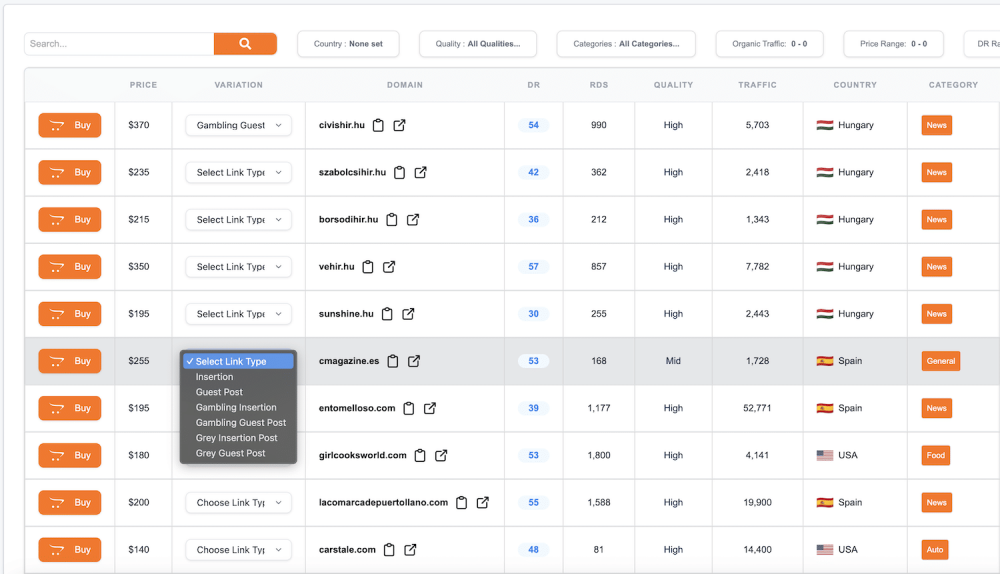The width and height of the screenshot is (1000, 574).
Task: Copy carstale.com clipboard icon
Action: 389,550
